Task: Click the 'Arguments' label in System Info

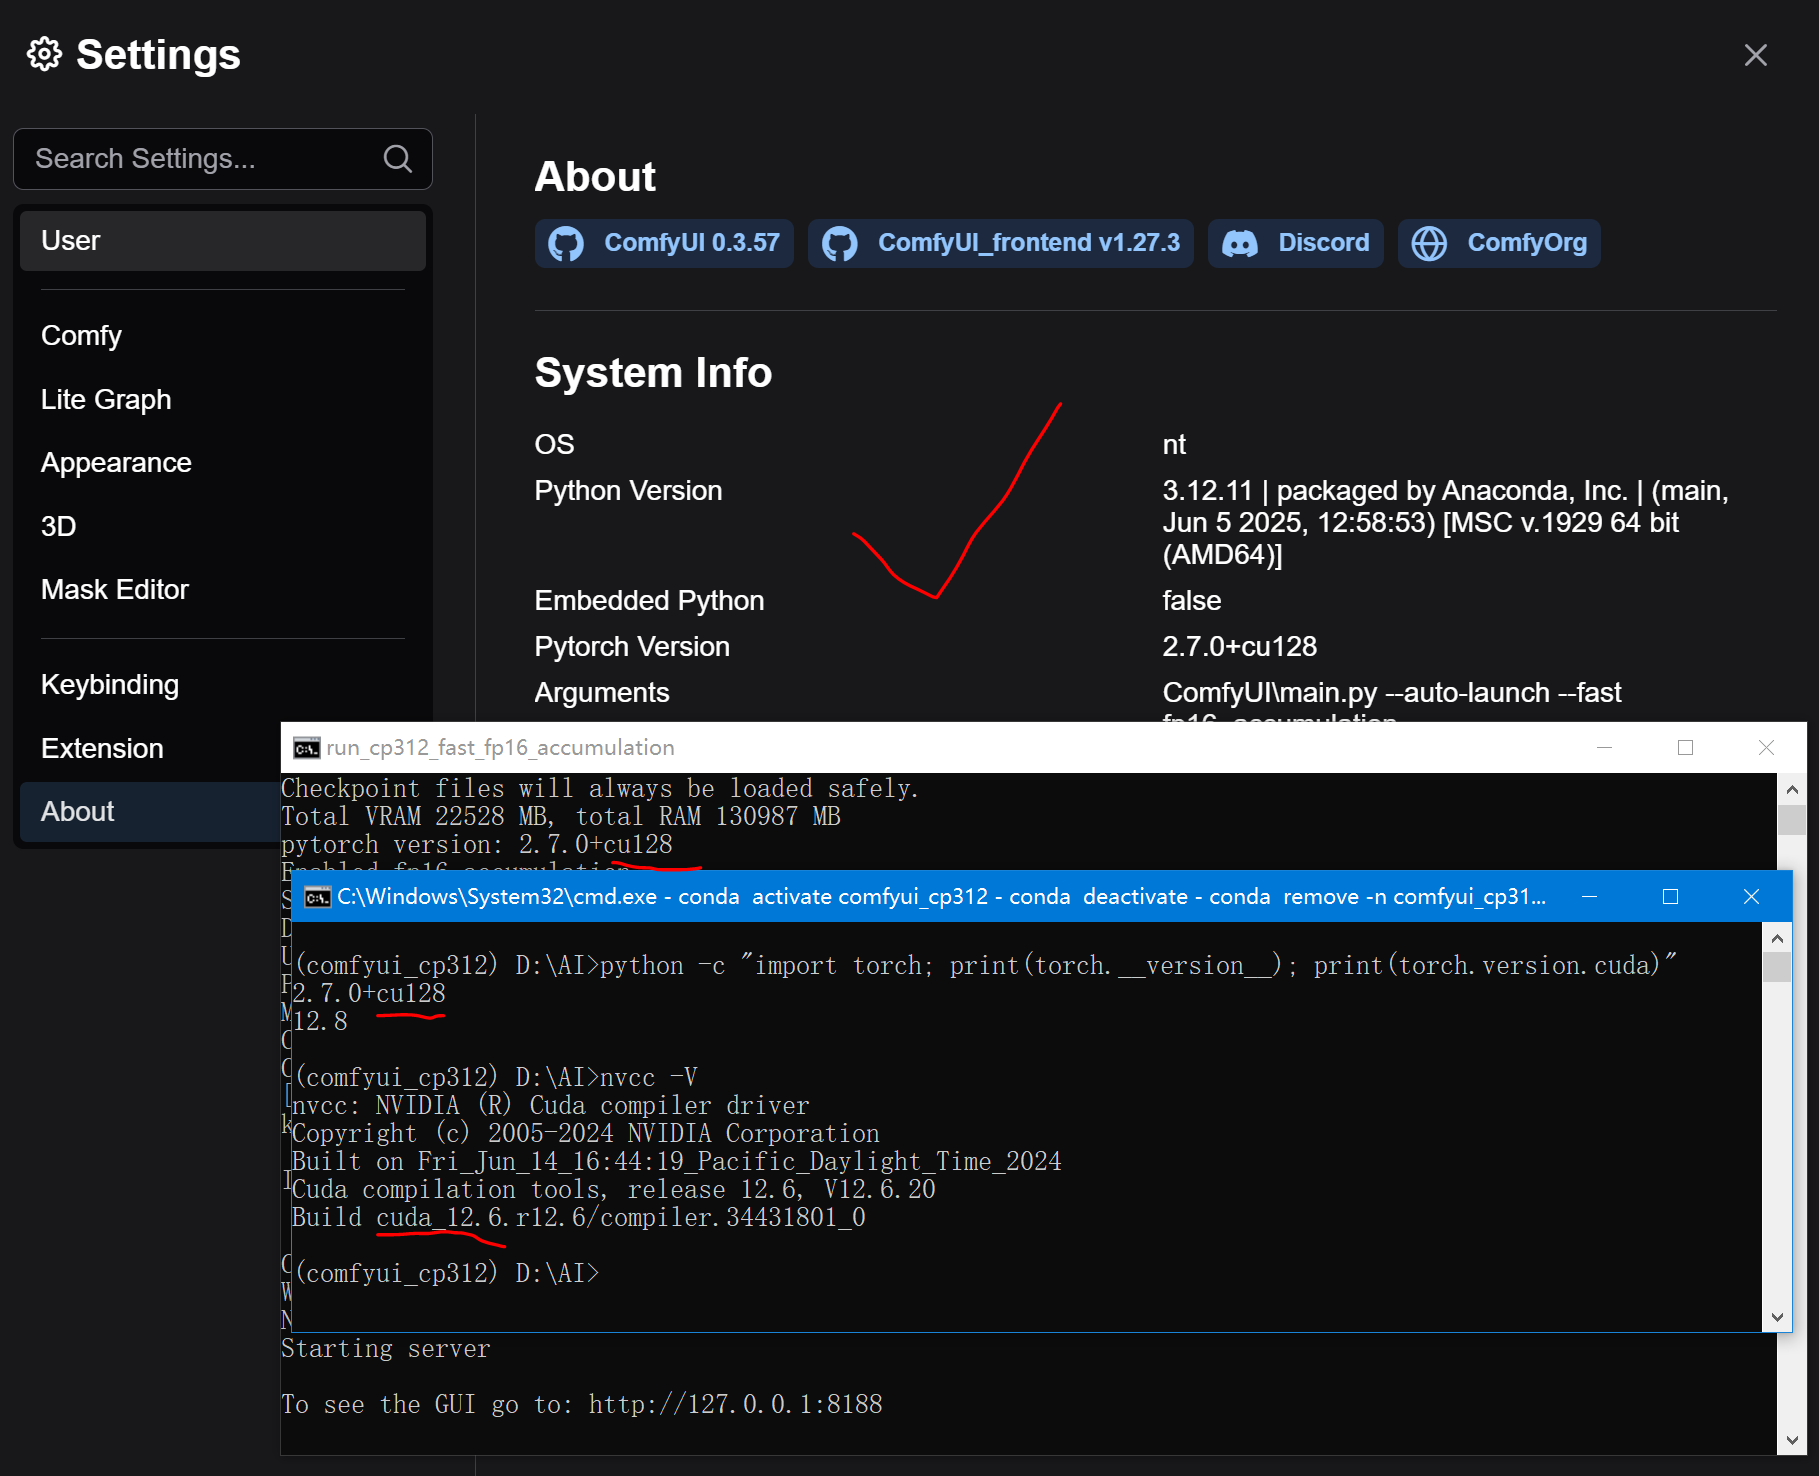Action: [x=601, y=693]
